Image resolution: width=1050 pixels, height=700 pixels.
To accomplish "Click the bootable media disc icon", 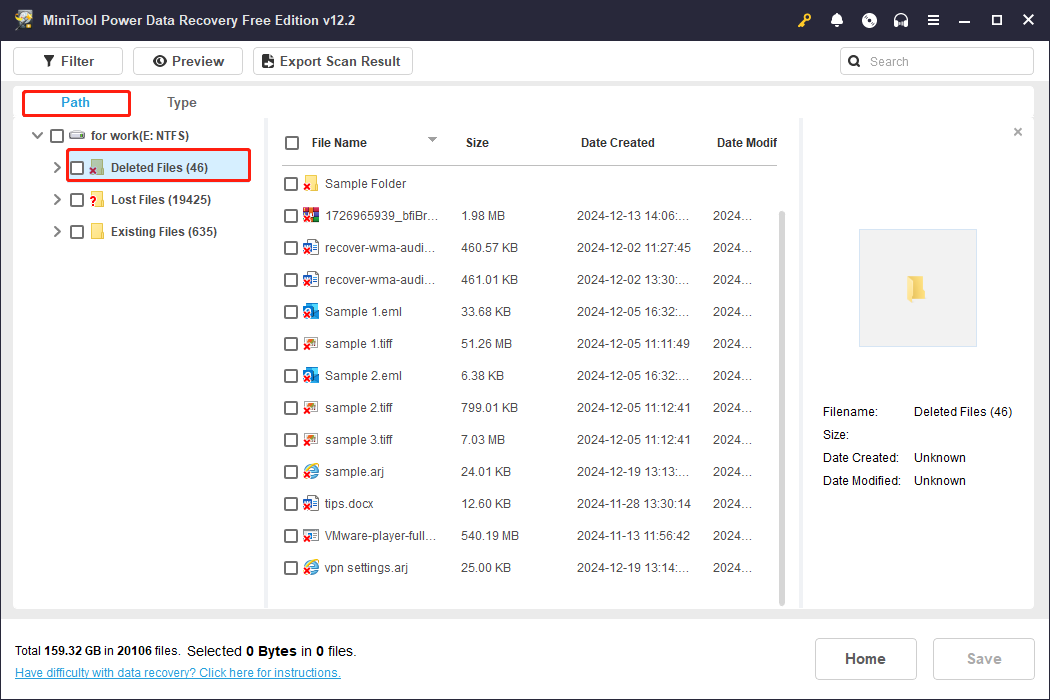I will [869, 20].
